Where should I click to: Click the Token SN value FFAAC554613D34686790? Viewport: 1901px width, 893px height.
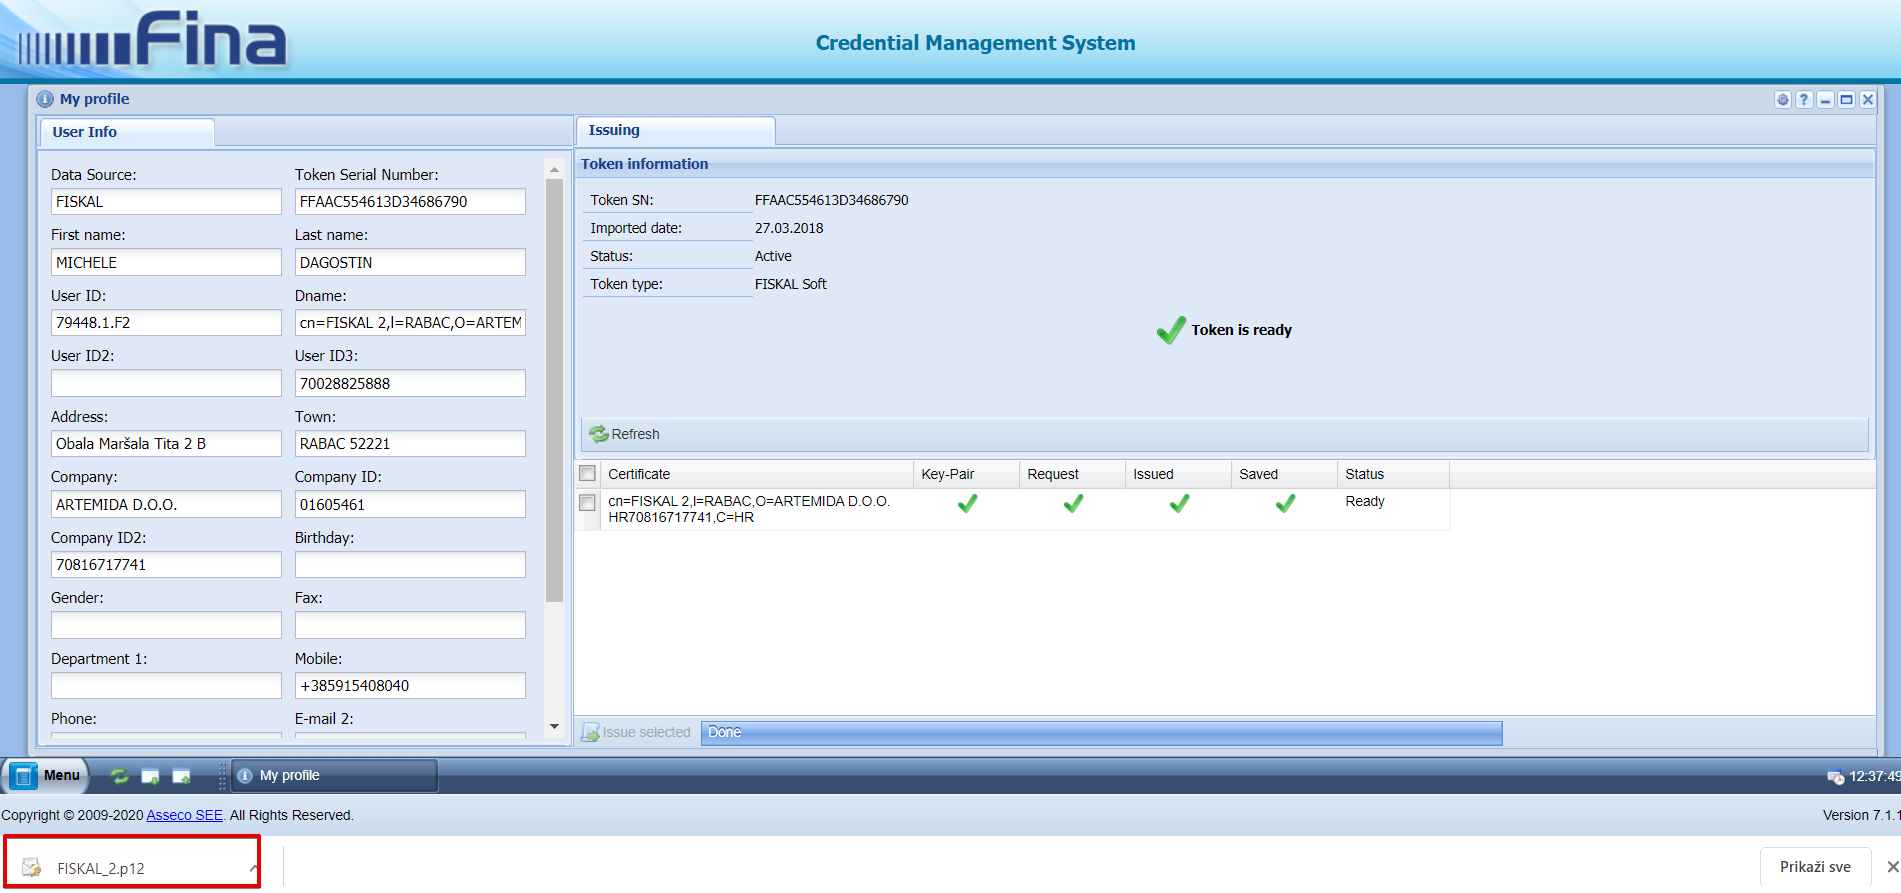pos(832,200)
